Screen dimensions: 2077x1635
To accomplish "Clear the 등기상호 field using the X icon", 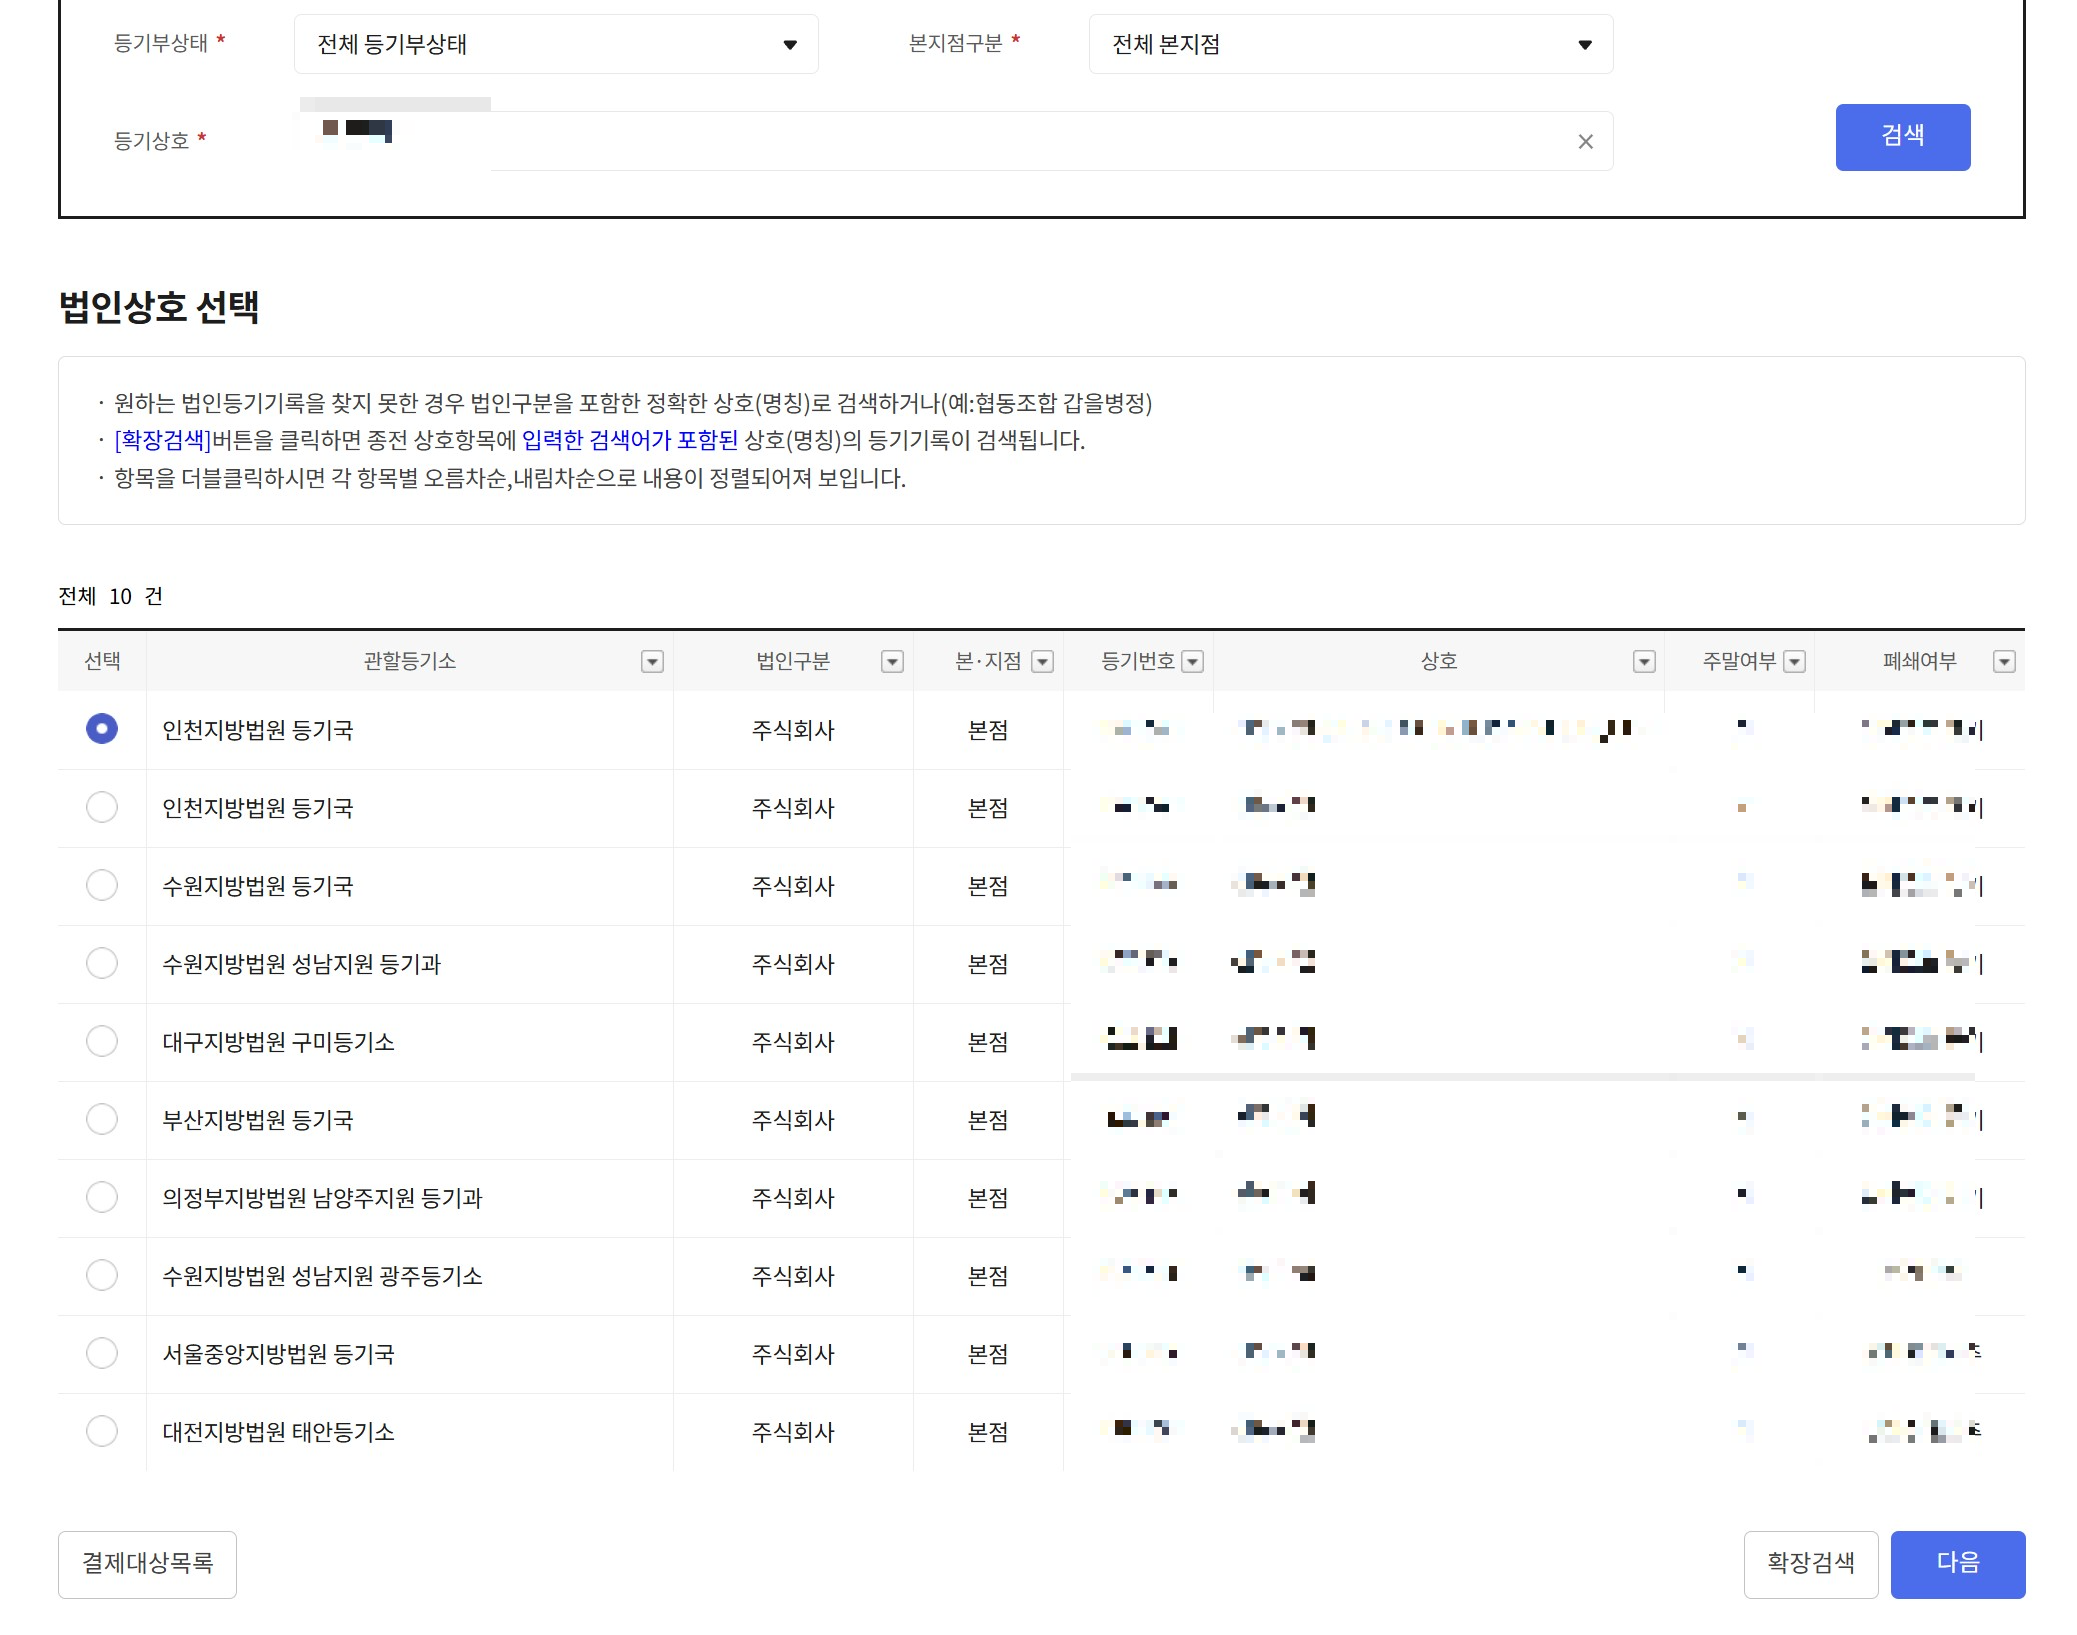I will (x=1586, y=142).
